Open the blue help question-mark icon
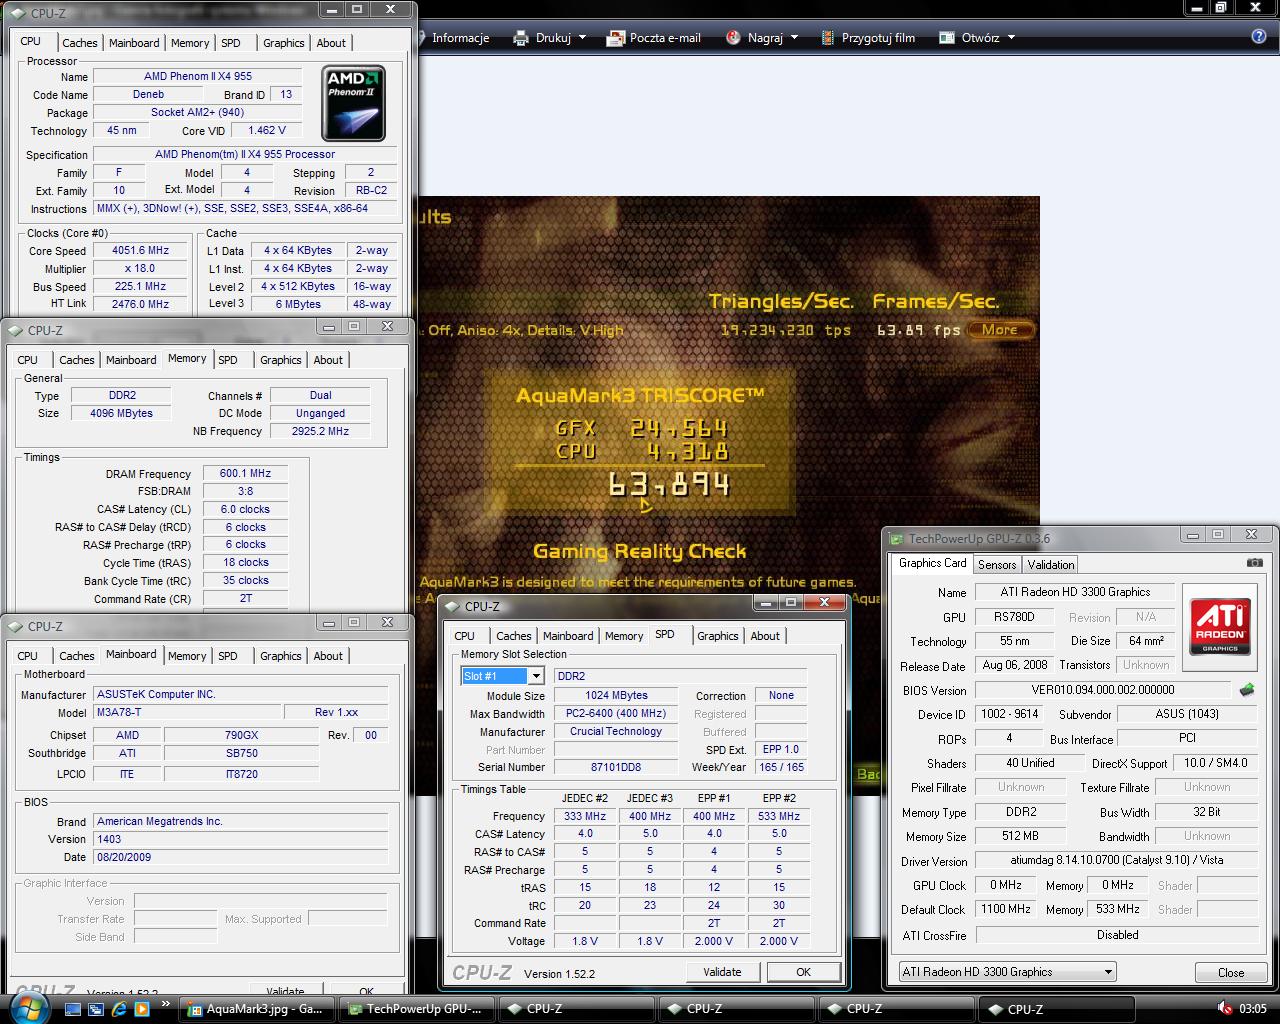 tap(1259, 37)
